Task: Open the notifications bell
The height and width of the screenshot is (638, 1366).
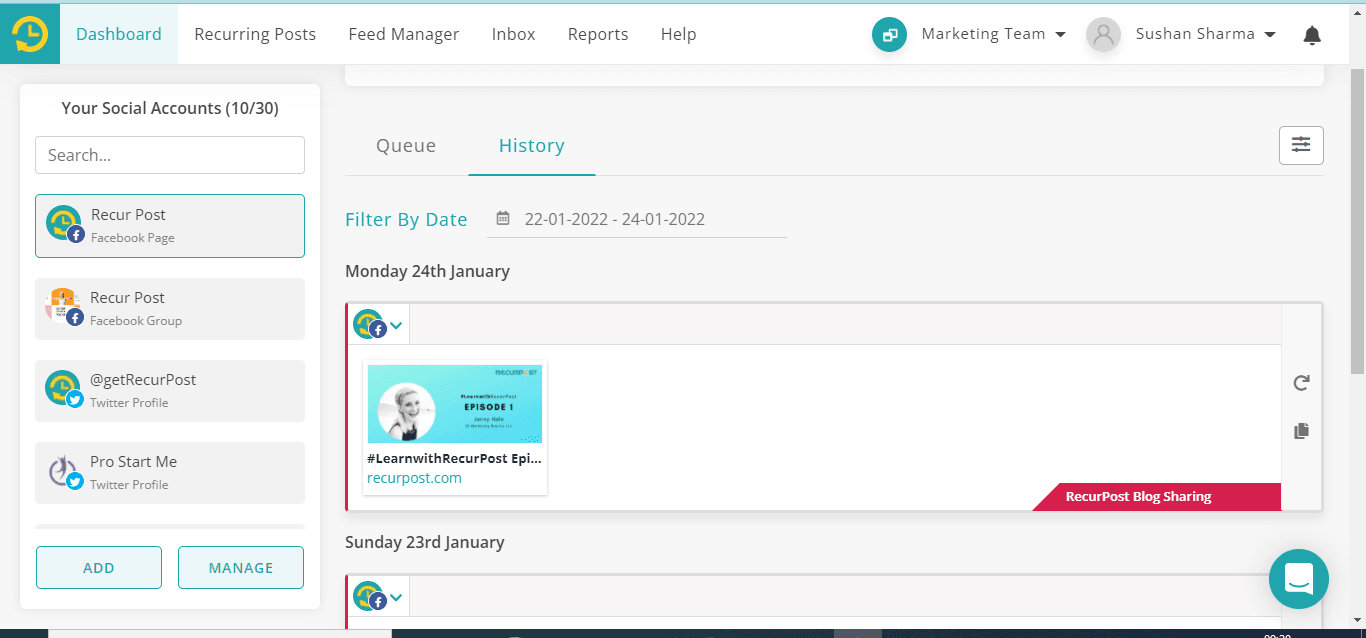Action: (x=1312, y=35)
